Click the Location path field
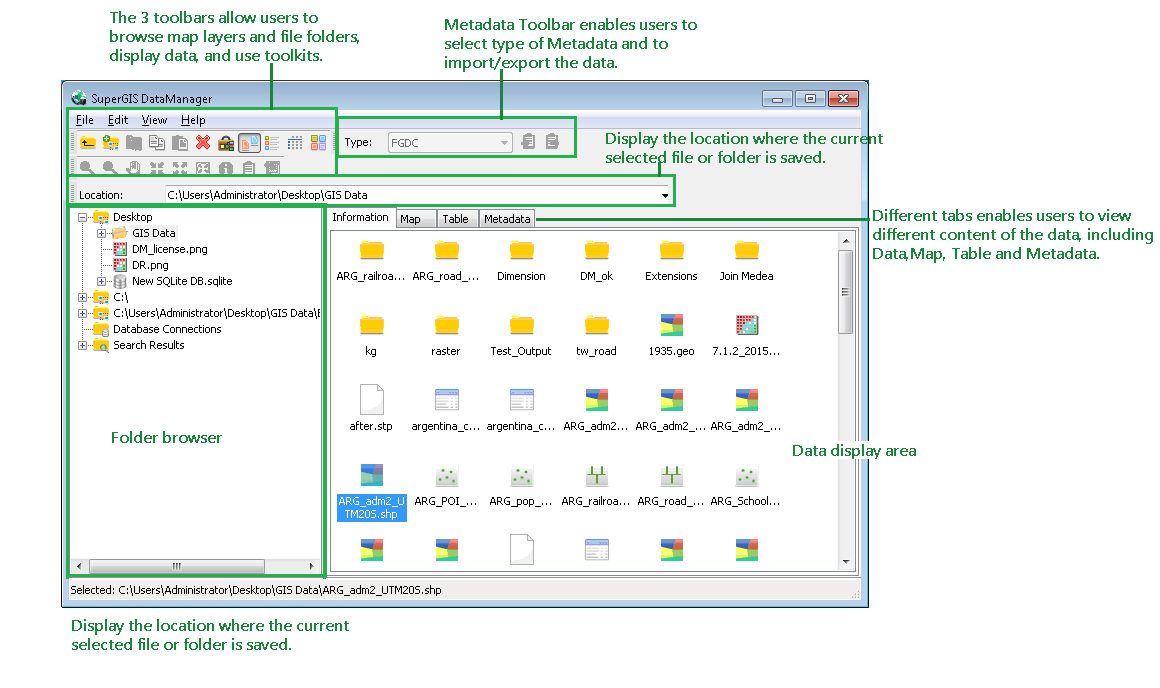The image size is (1160, 688). [417, 195]
